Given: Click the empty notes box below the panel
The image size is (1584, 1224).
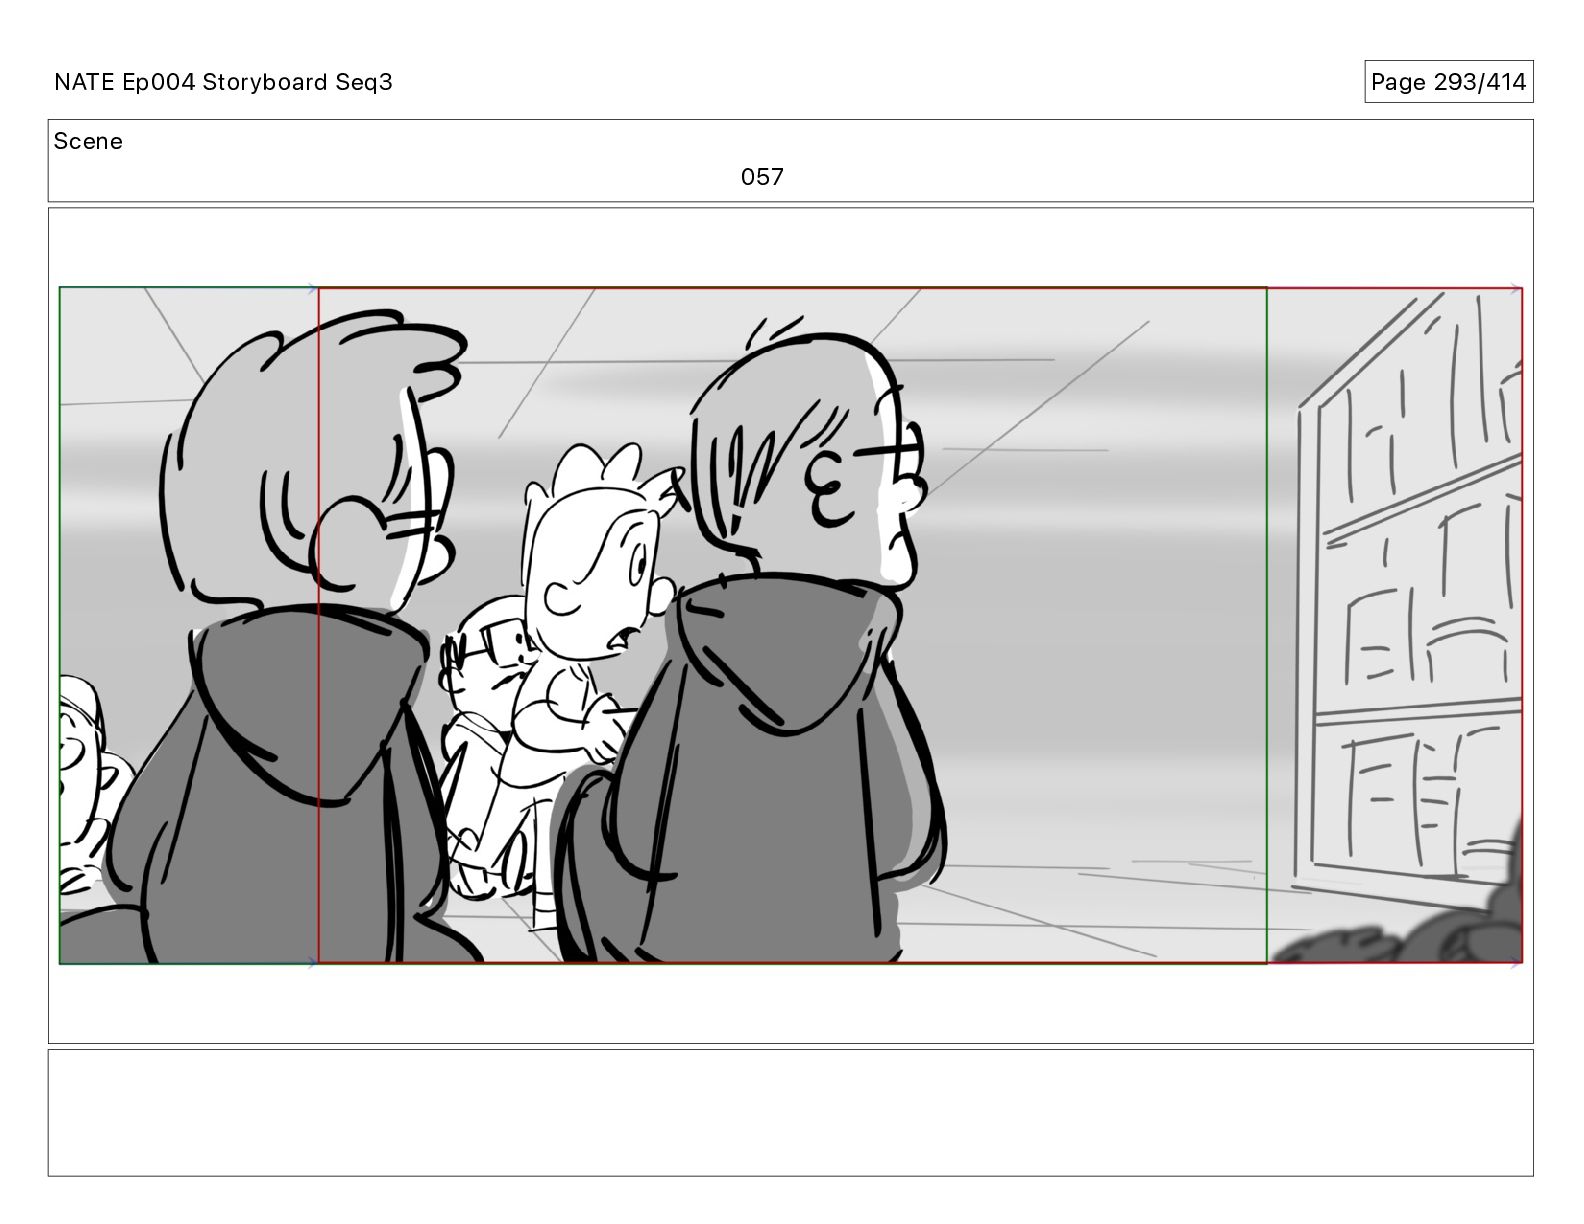Looking at the screenshot, I should click(791, 1112).
